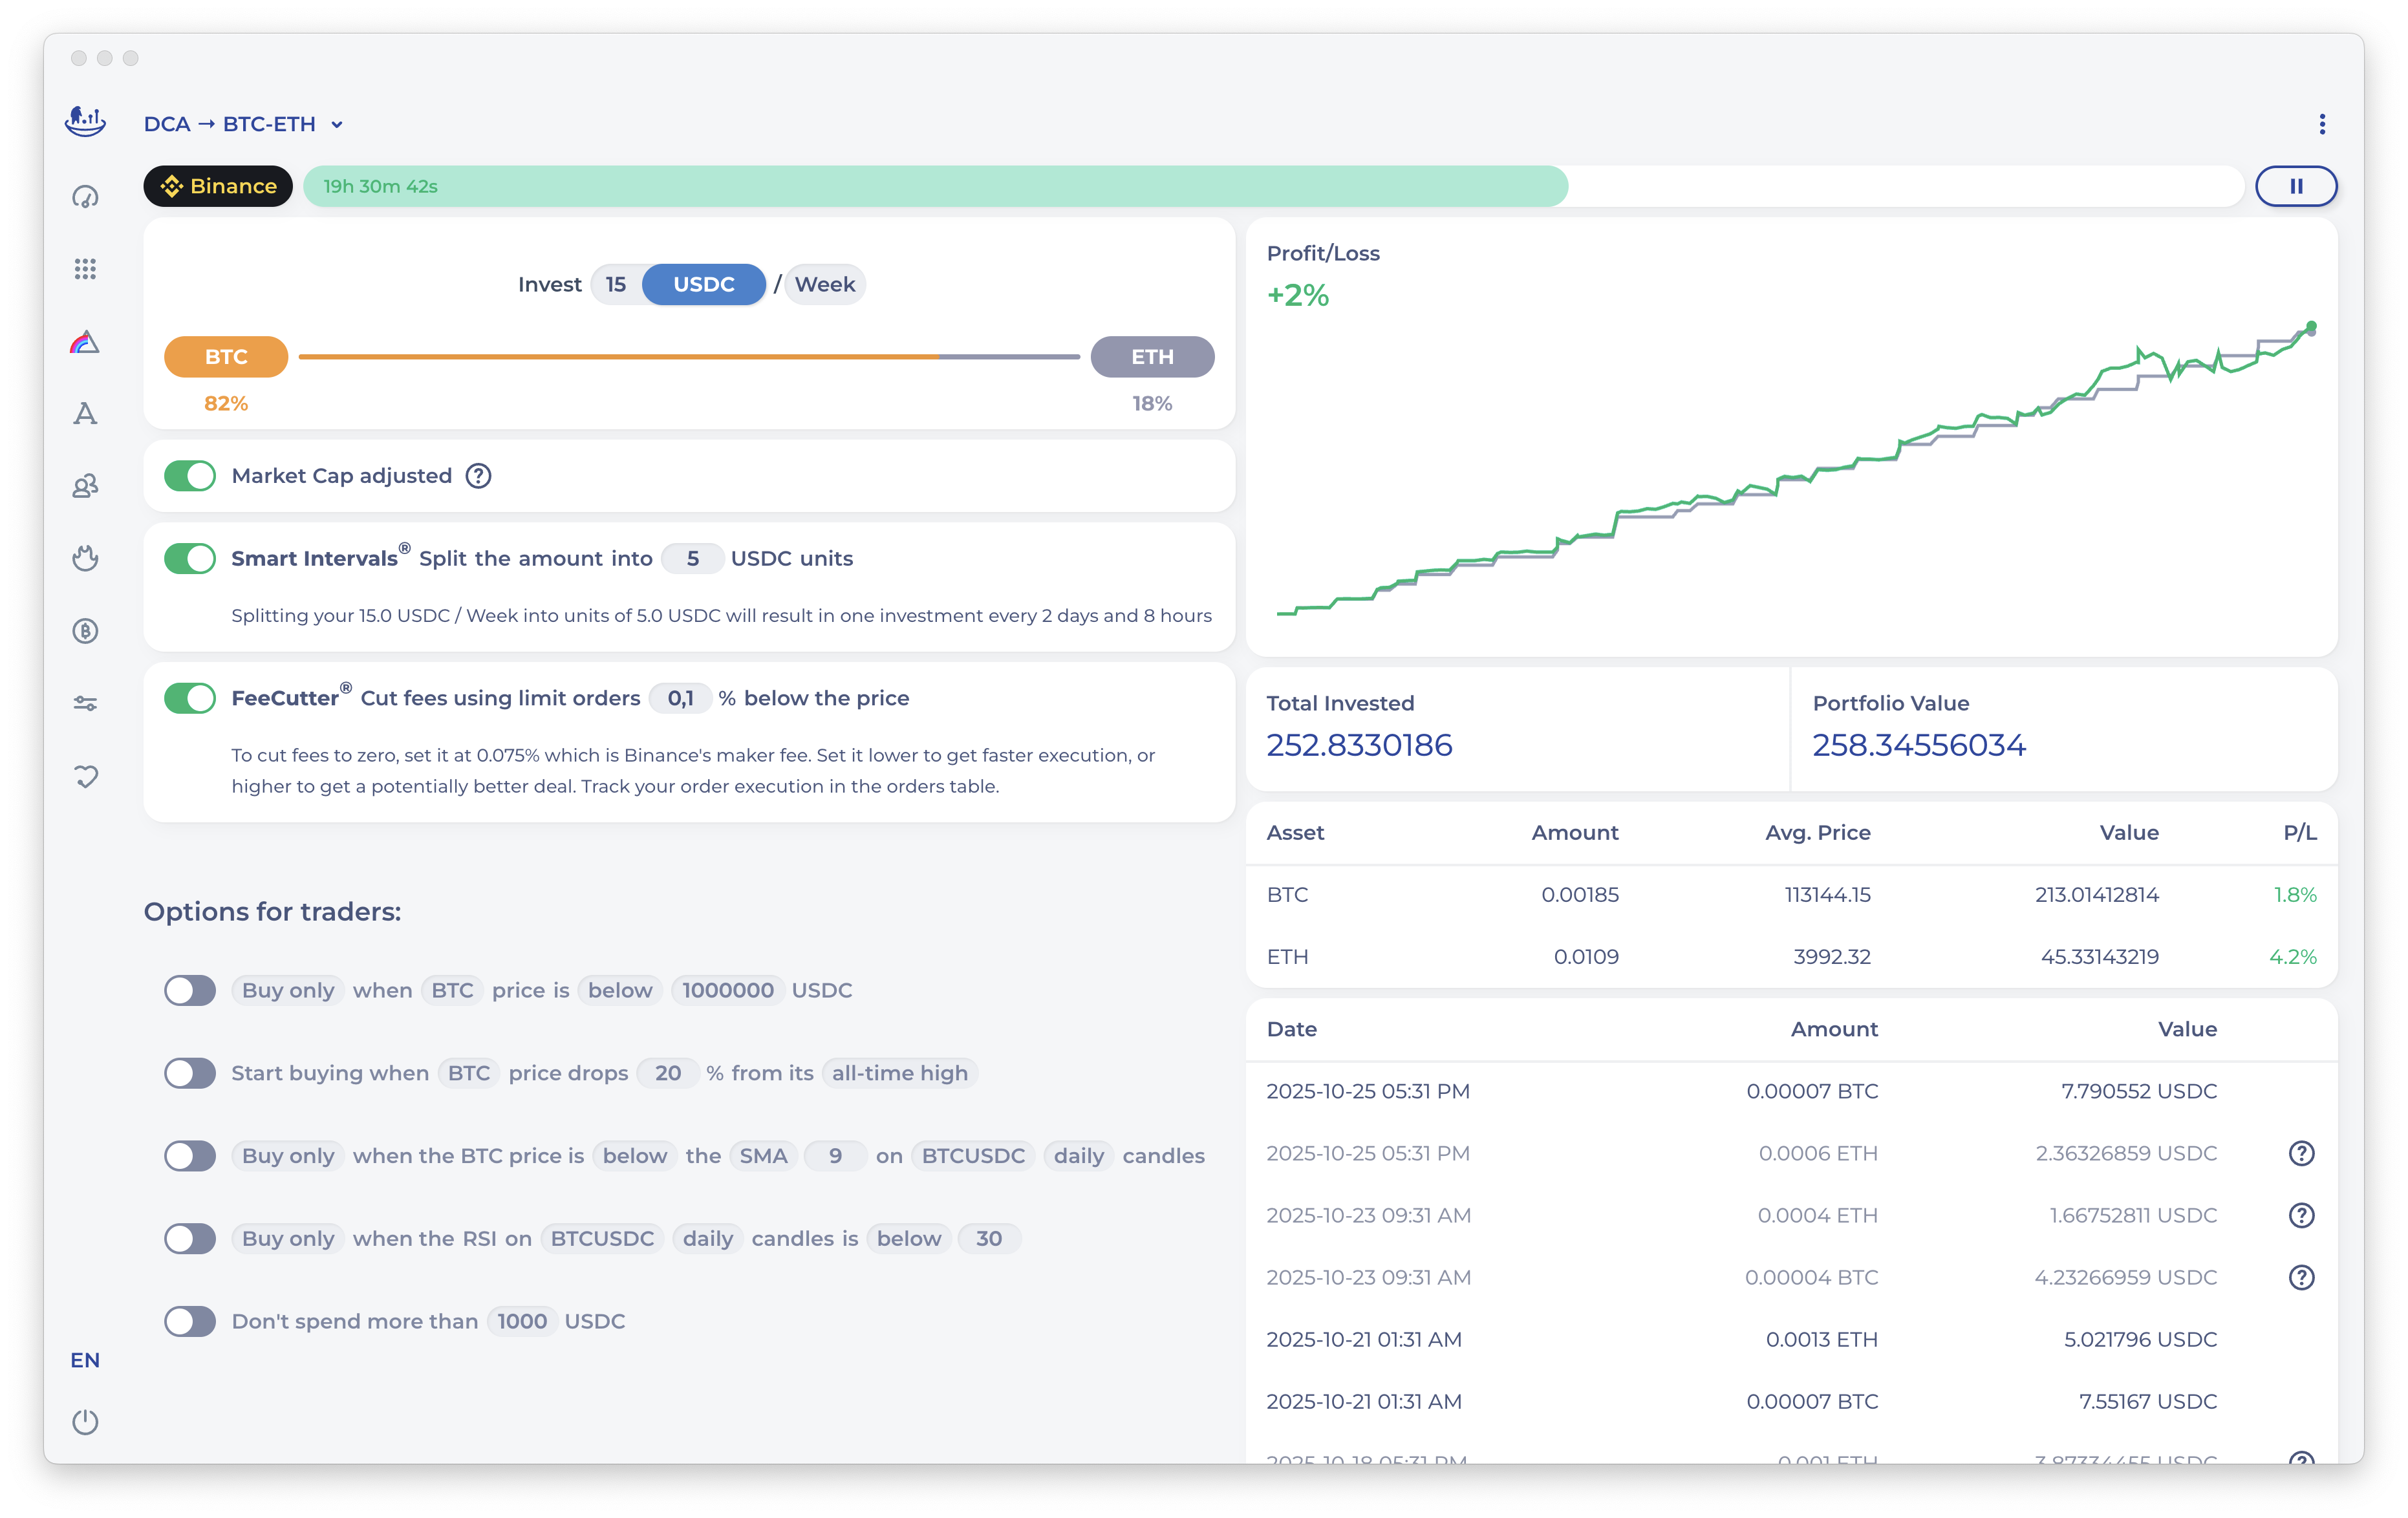2408x1518 pixels.
Task: Click the FeeCutter percentage input field
Action: [680, 698]
